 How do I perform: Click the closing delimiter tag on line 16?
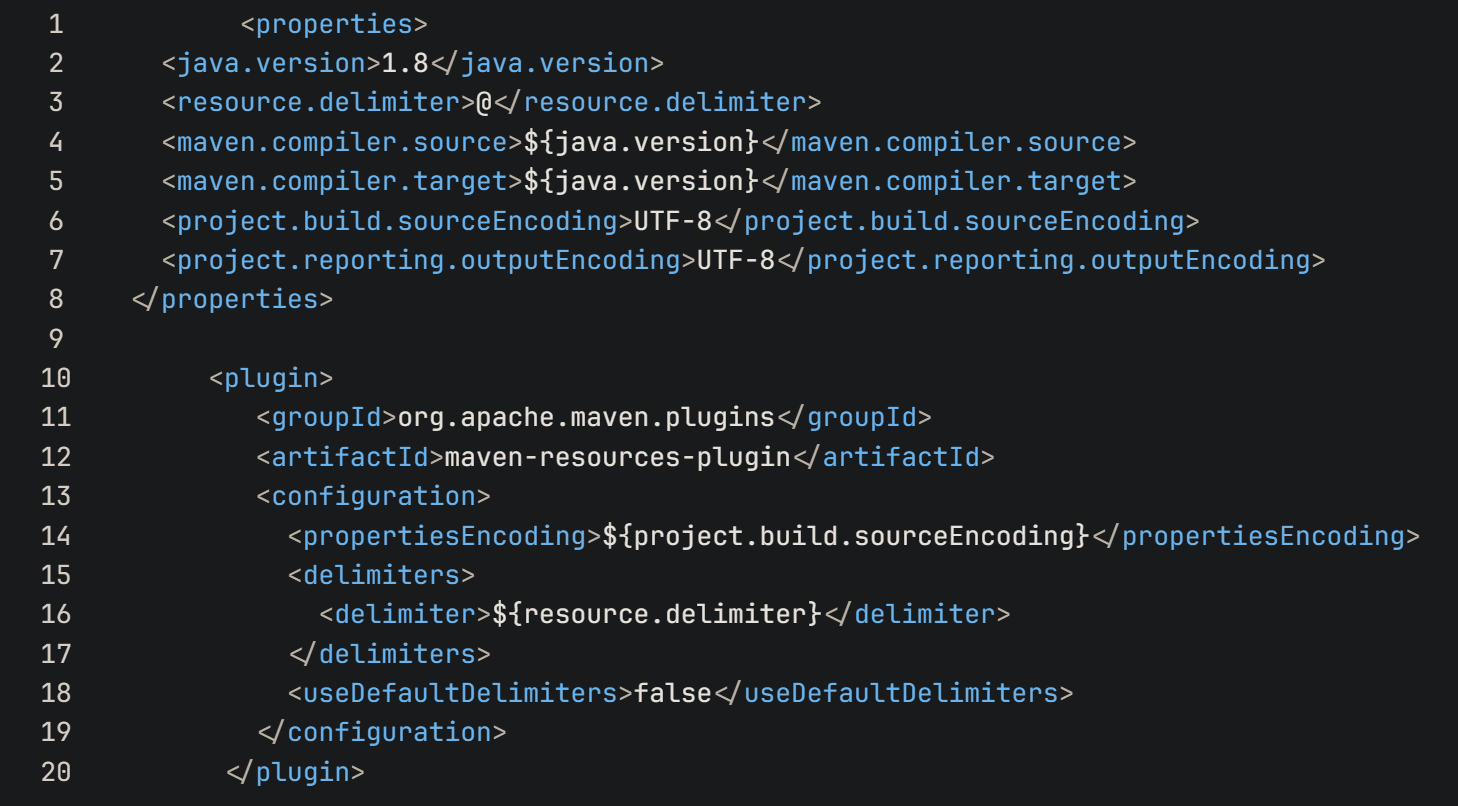pyautogui.click(x=917, y=614)
